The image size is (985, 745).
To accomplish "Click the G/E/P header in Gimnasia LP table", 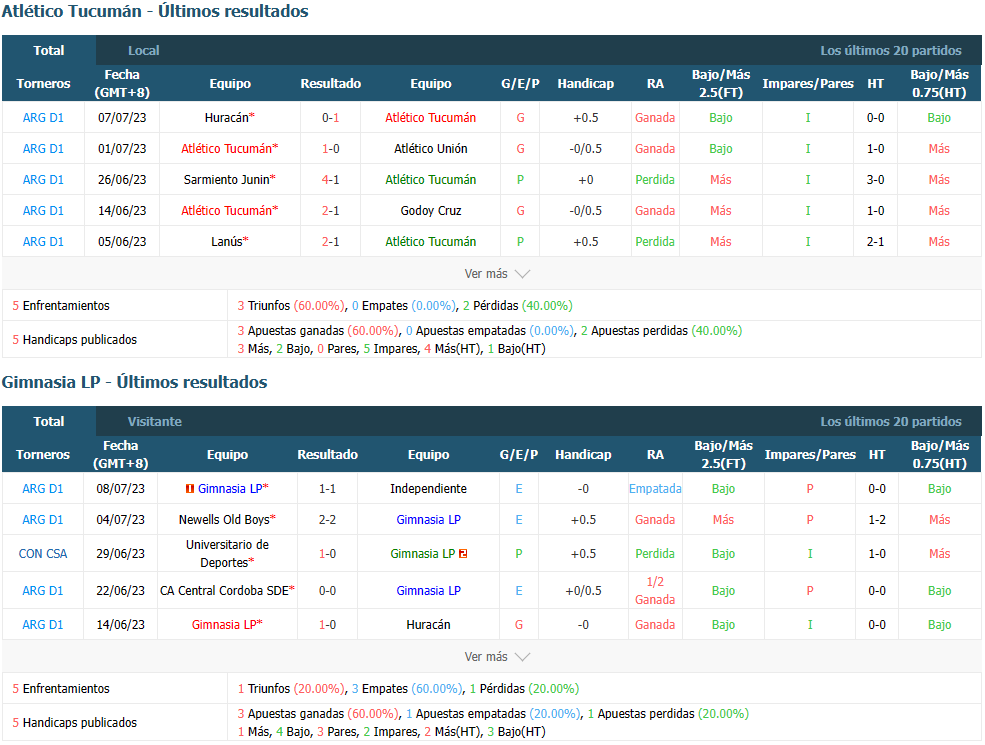I will click(519, 455).
